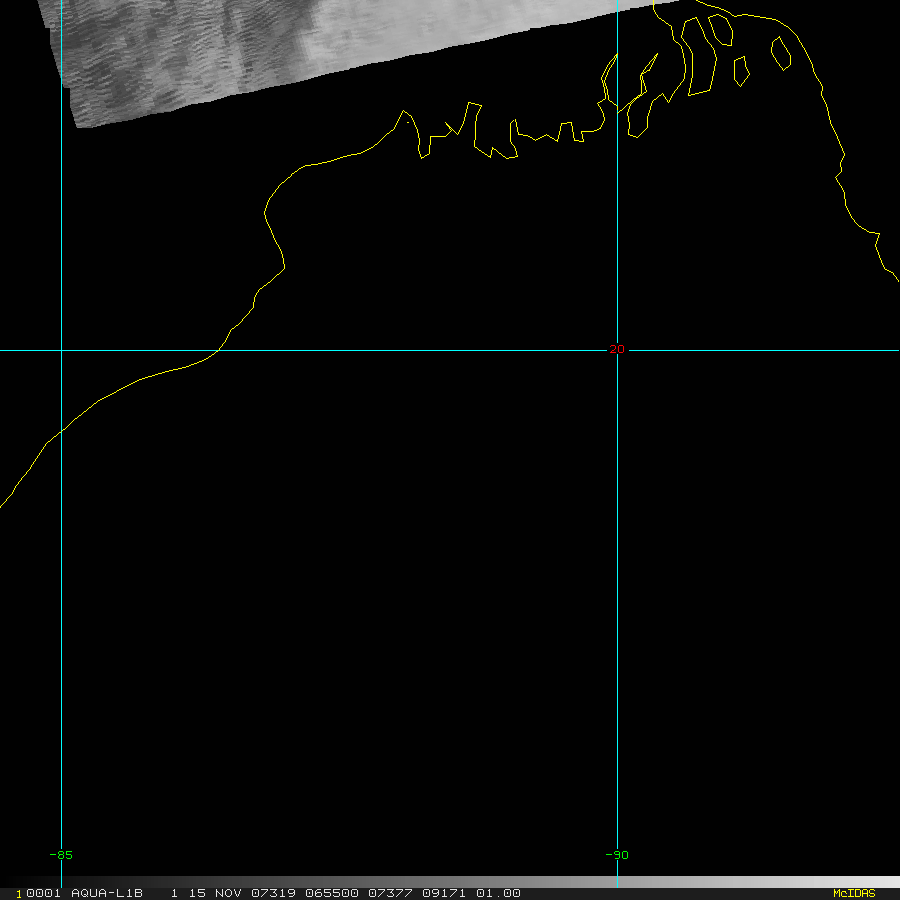This screenshot has width=900, height=900.
Task: Click the 0001 frame number in status bar
Action: (x=42, y=893)
